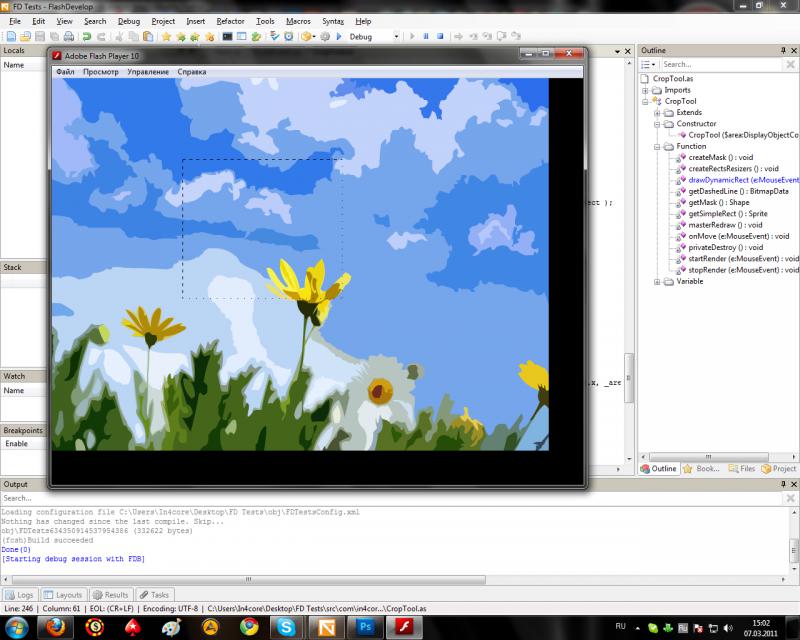The width and height of the screenshot is (800, 640).
Task: Open Flash Player Управление menu
Action: 148,72
